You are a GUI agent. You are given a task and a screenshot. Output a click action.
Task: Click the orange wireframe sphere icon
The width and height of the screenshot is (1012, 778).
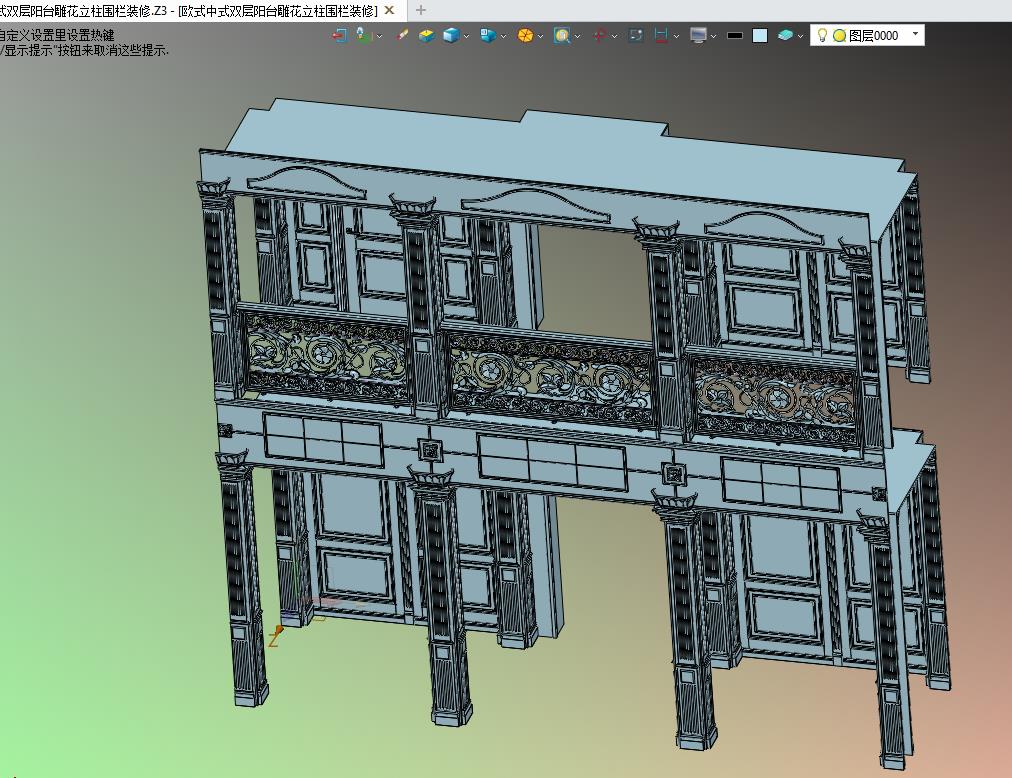pos(525,36)
